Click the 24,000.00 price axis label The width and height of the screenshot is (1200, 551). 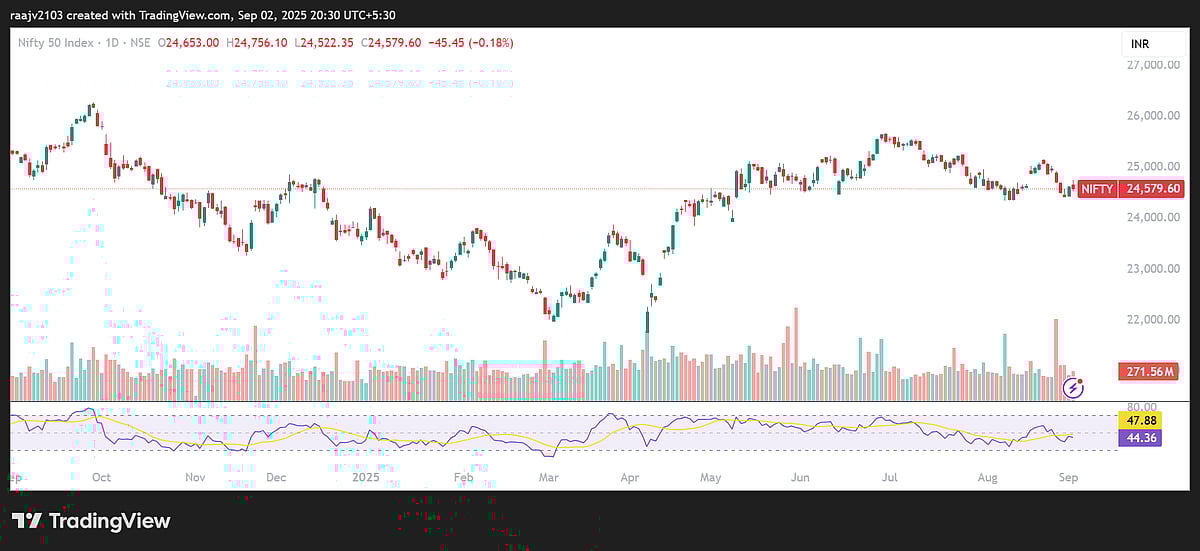tap(1154, 217)
